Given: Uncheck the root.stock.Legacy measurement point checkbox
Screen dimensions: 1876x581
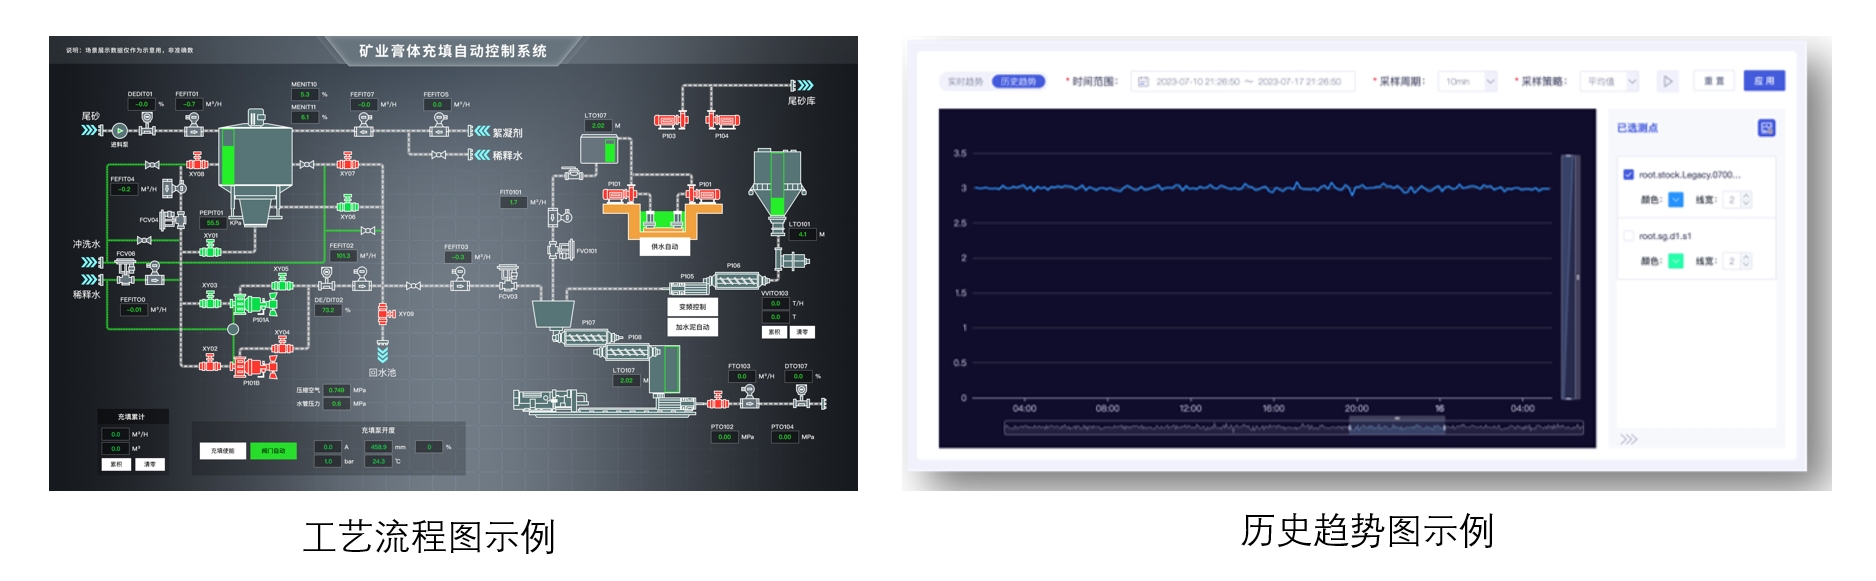Looking at the screenshot, I should [1628, 175].
